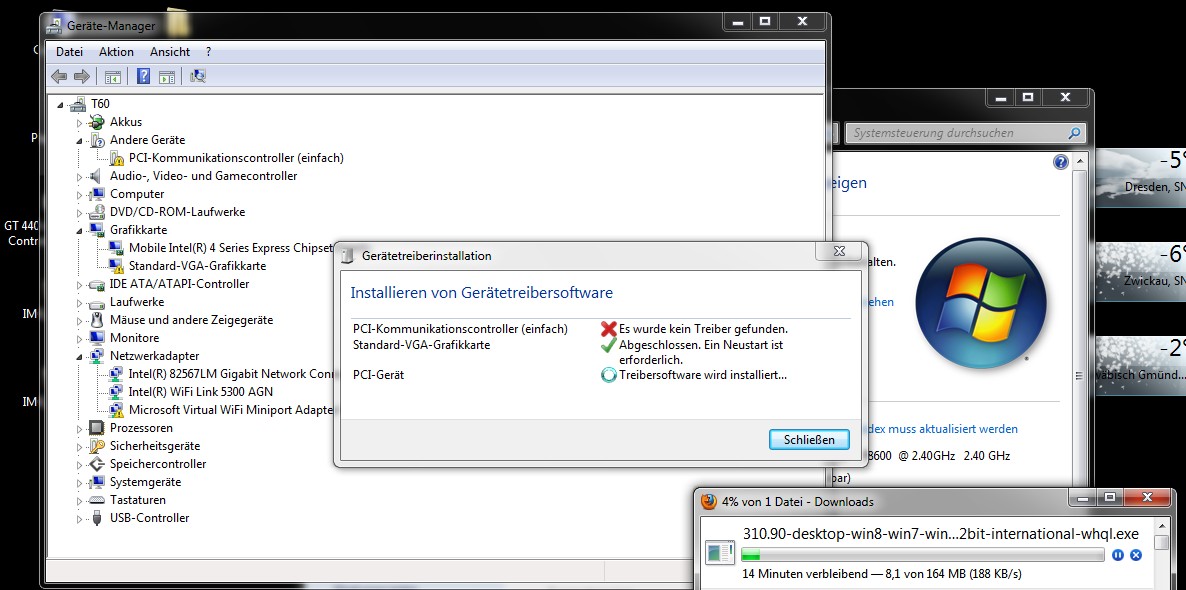
Task: Expand the Prozessoren category
Action: click(79, 429)
